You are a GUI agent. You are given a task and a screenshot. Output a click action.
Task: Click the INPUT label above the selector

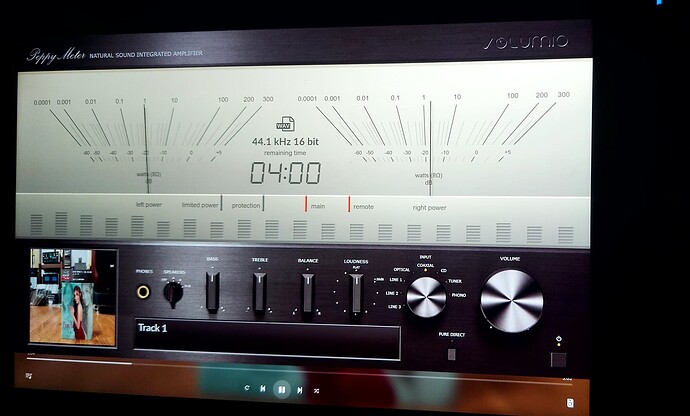[x=425, y=257]
